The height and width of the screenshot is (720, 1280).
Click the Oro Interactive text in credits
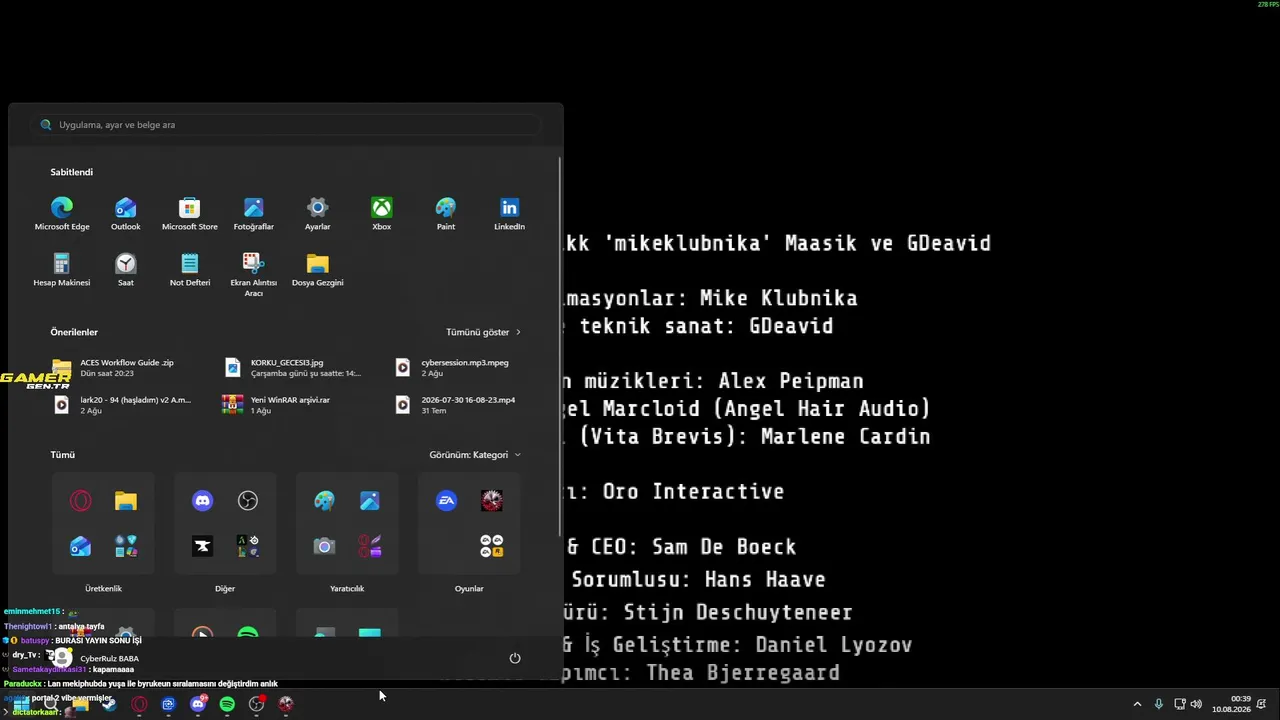coord(693,492)
